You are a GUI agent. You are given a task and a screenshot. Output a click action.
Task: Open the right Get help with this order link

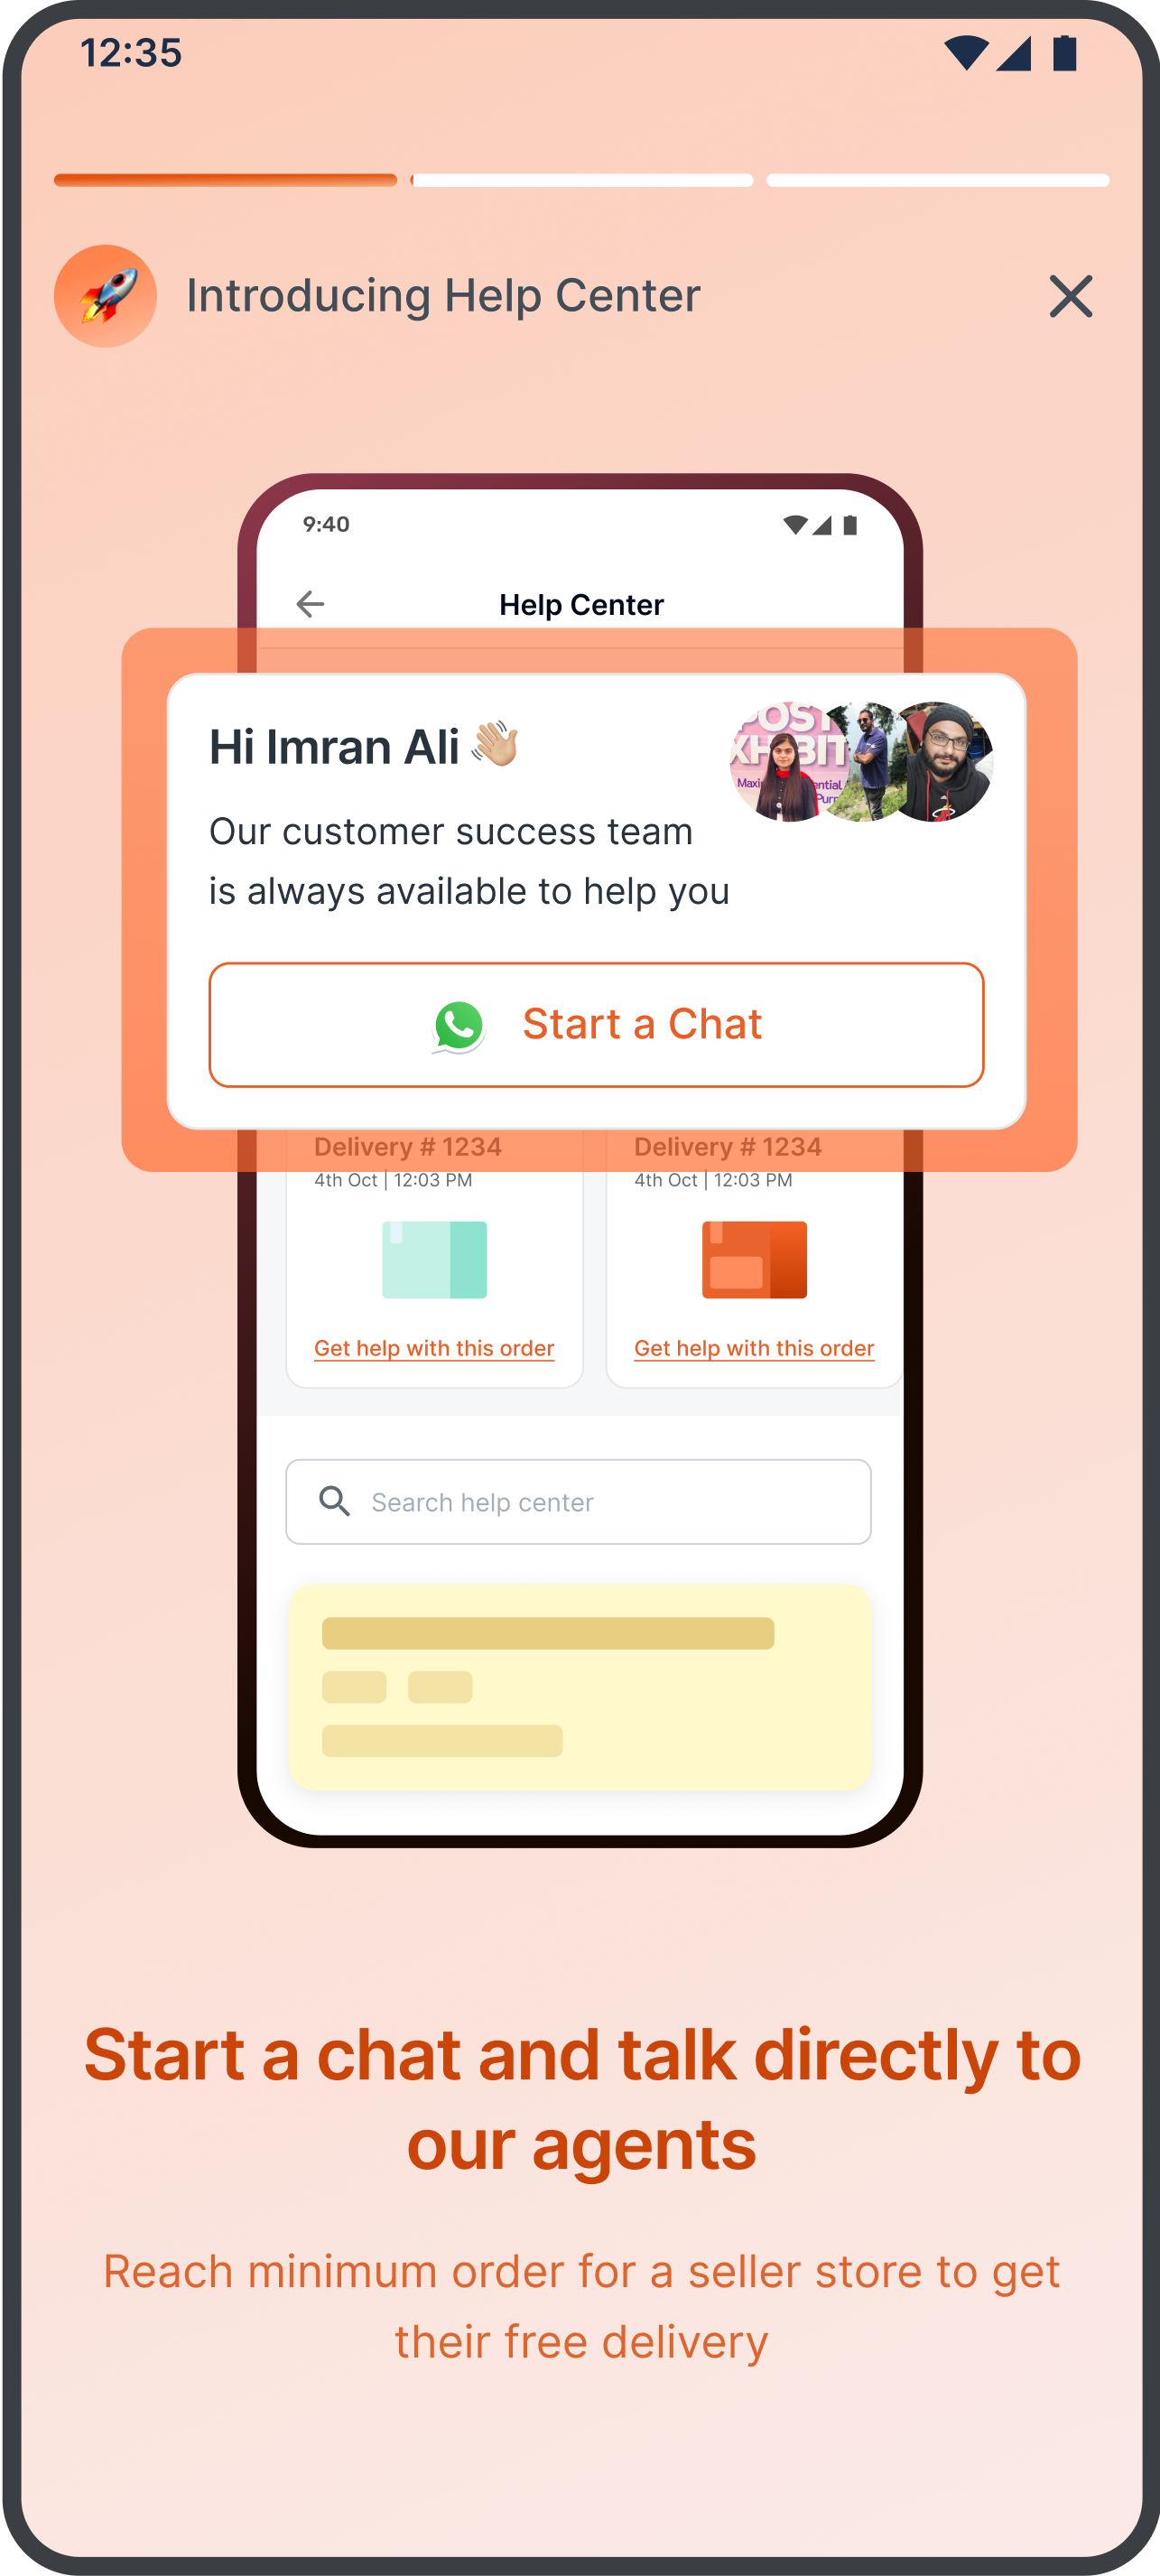pyautogui.click(x=754, y=1348)
